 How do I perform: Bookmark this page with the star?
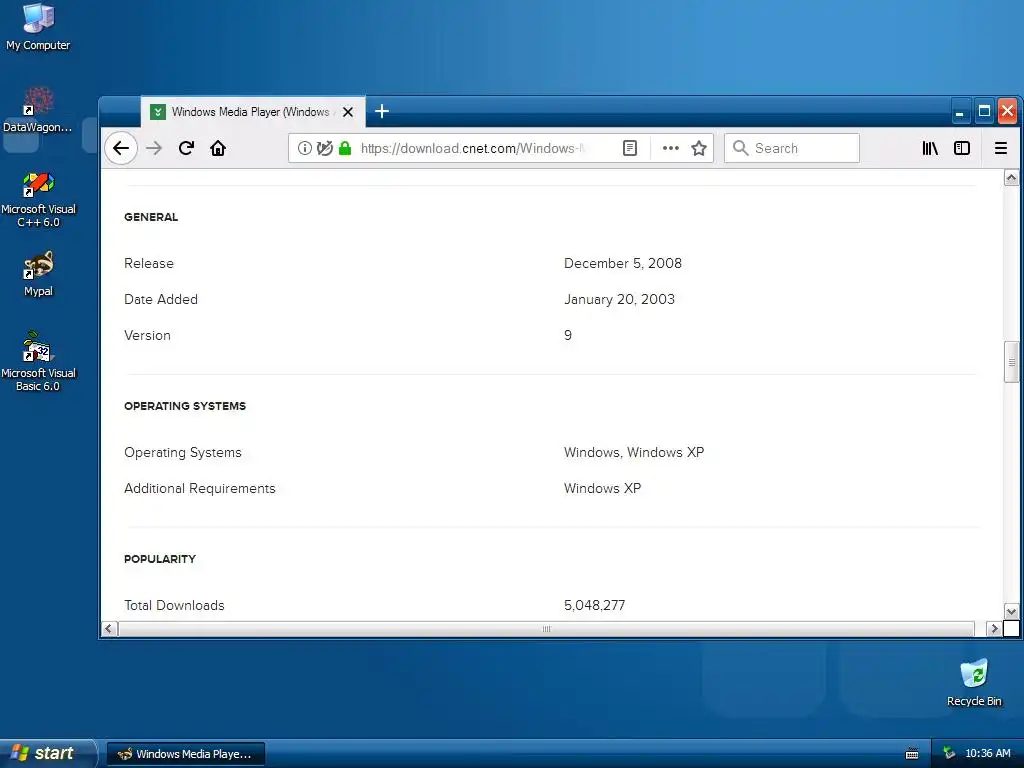tap(699, 148)
